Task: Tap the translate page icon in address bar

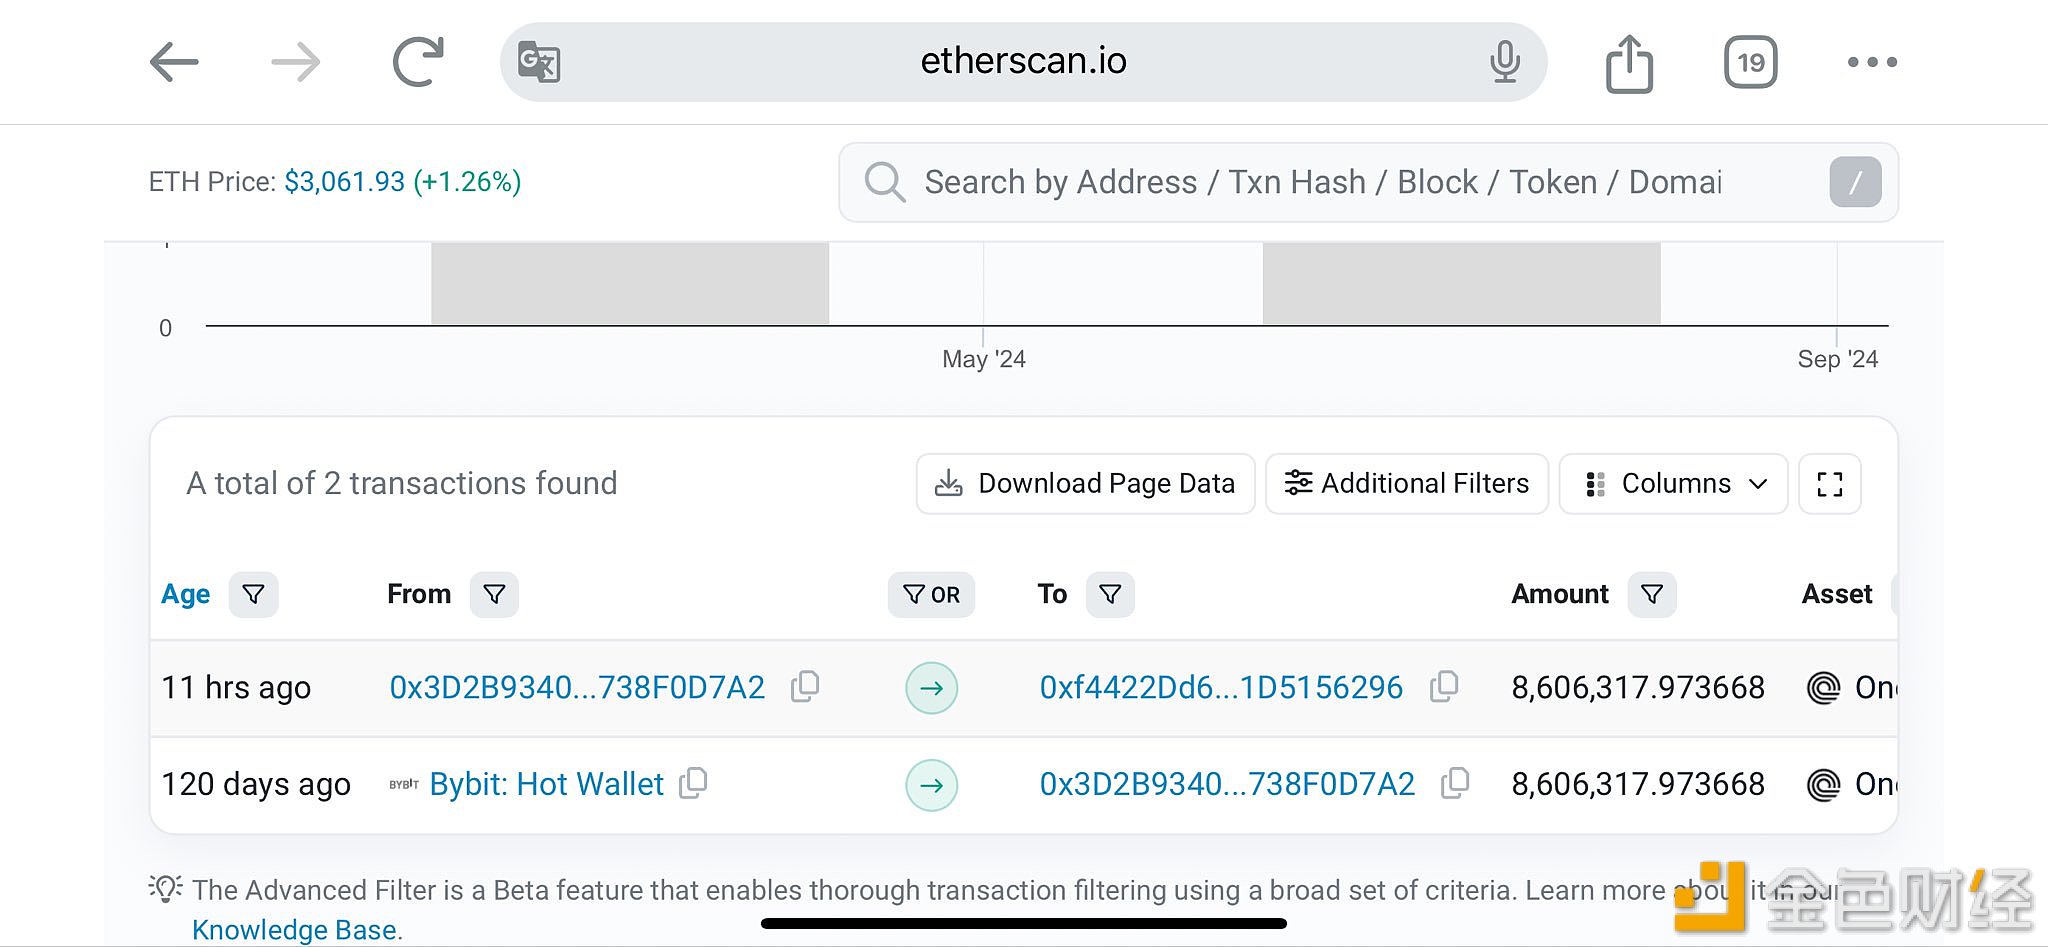Action: click(539, 62)
